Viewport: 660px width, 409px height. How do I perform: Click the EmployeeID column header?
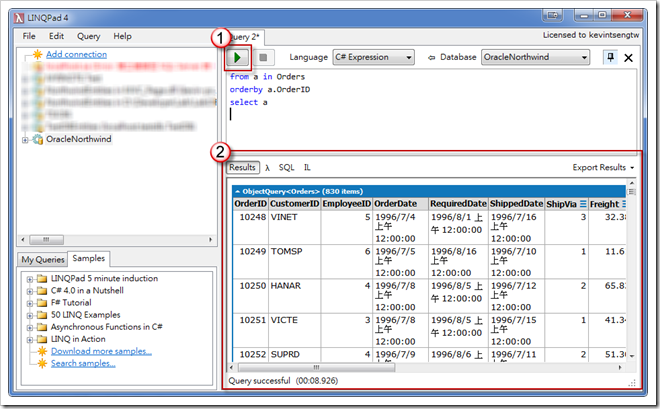[x=347, y=204]
